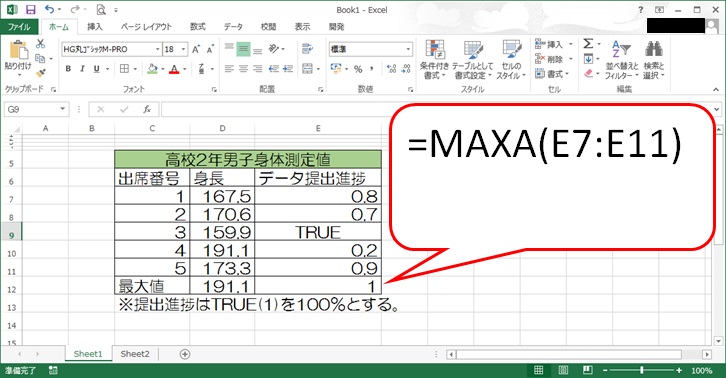Click the Cut scissors icon

coord(41,44)
